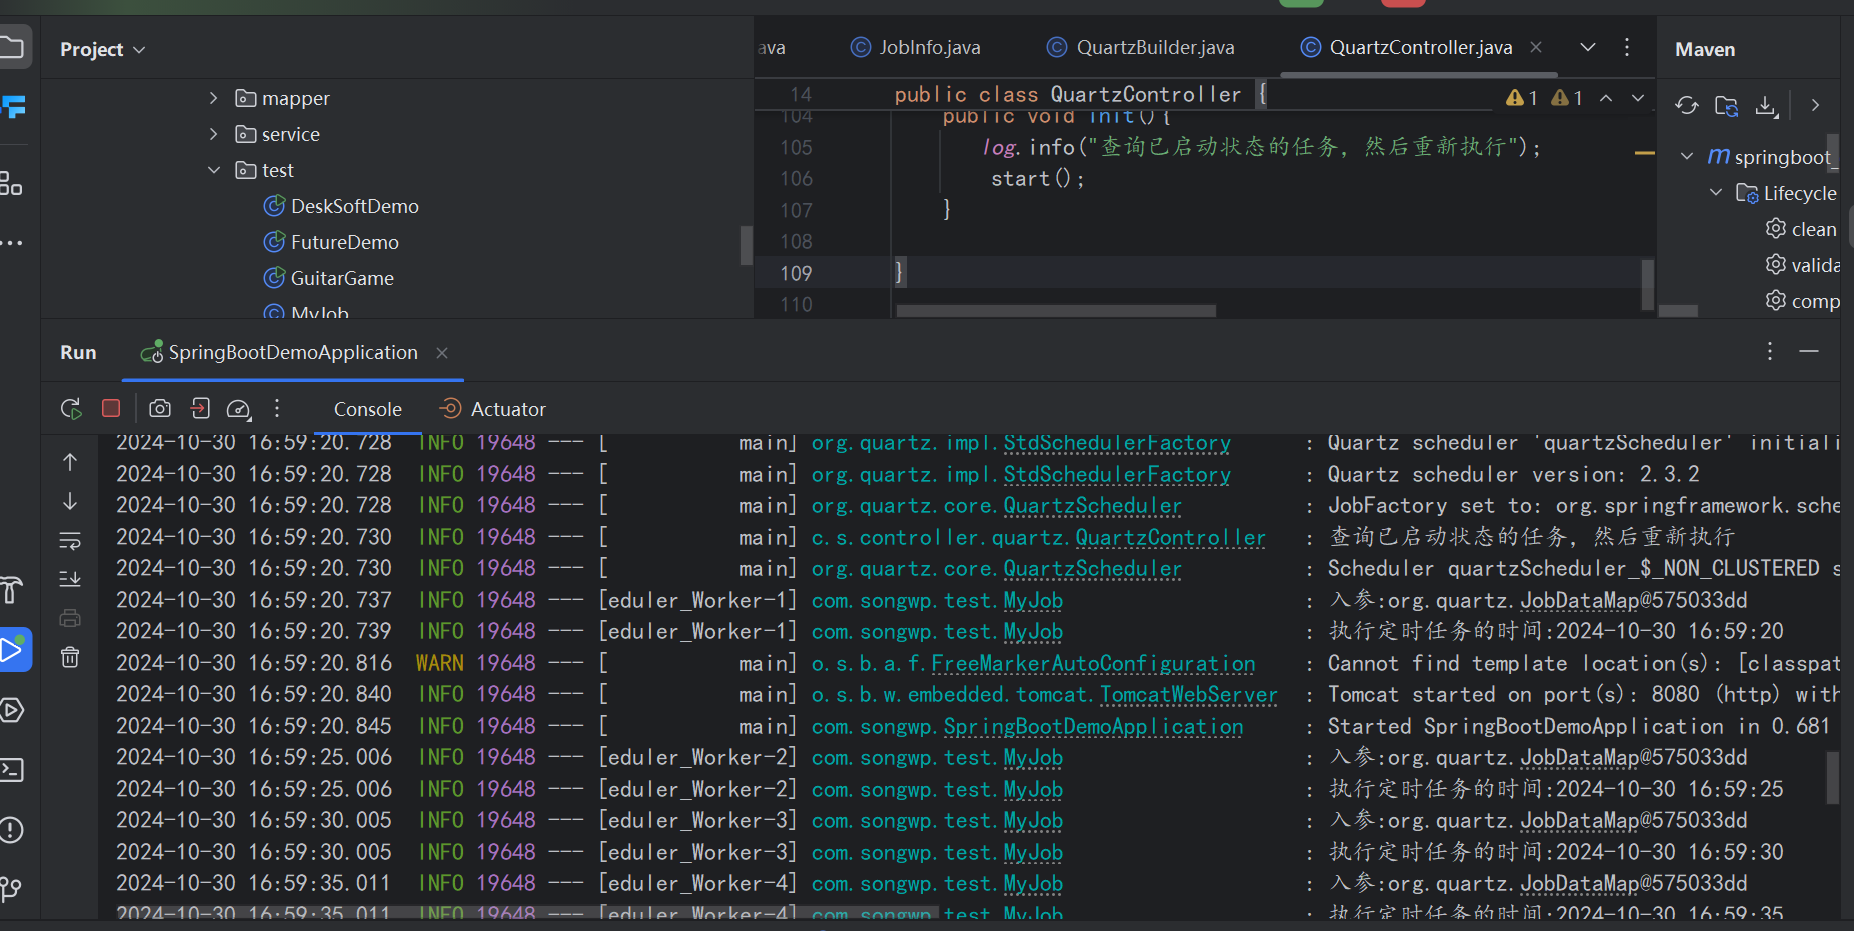Toggle soft-wrap in console
The height and width of the screenshot is (931, 1854).
tap(70, 541)
